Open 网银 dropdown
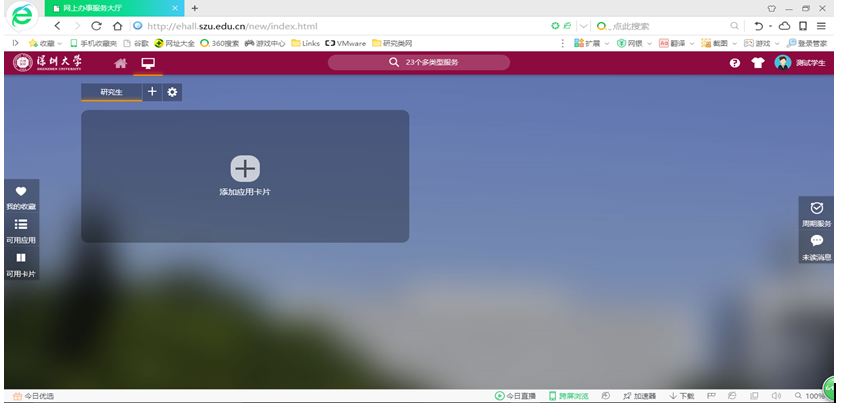Viewport: 846px width, 407px height. pos(634,43)
